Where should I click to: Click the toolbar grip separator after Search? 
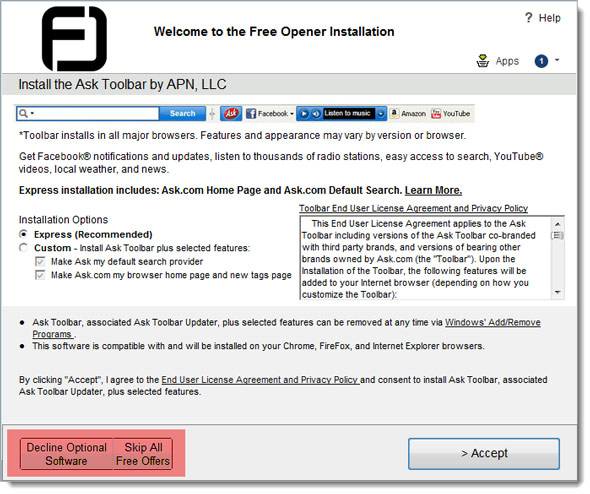(213, 114)
